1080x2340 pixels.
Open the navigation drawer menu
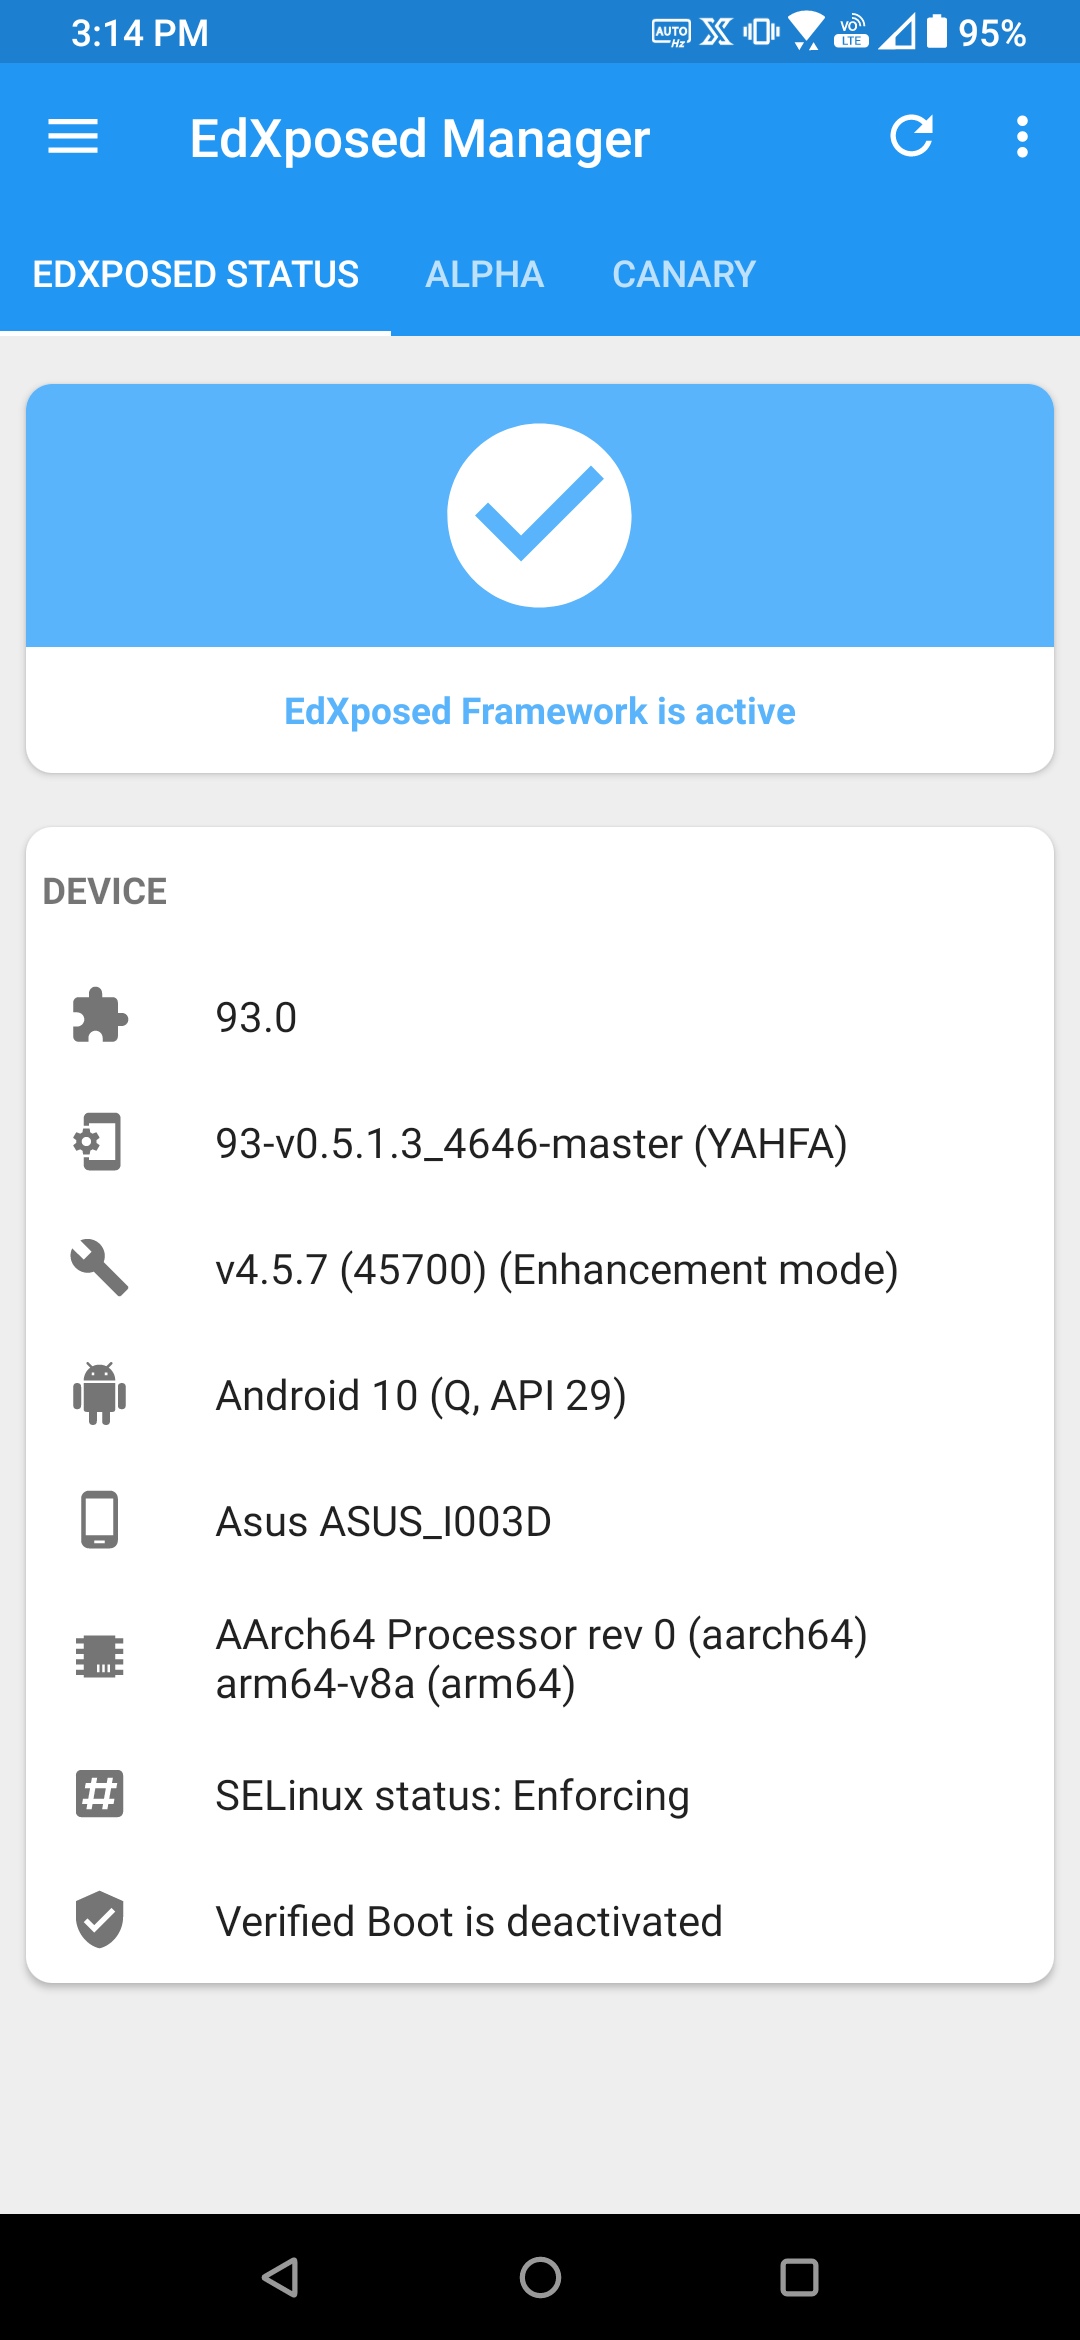pyautogui.click(x=72, y=136)
